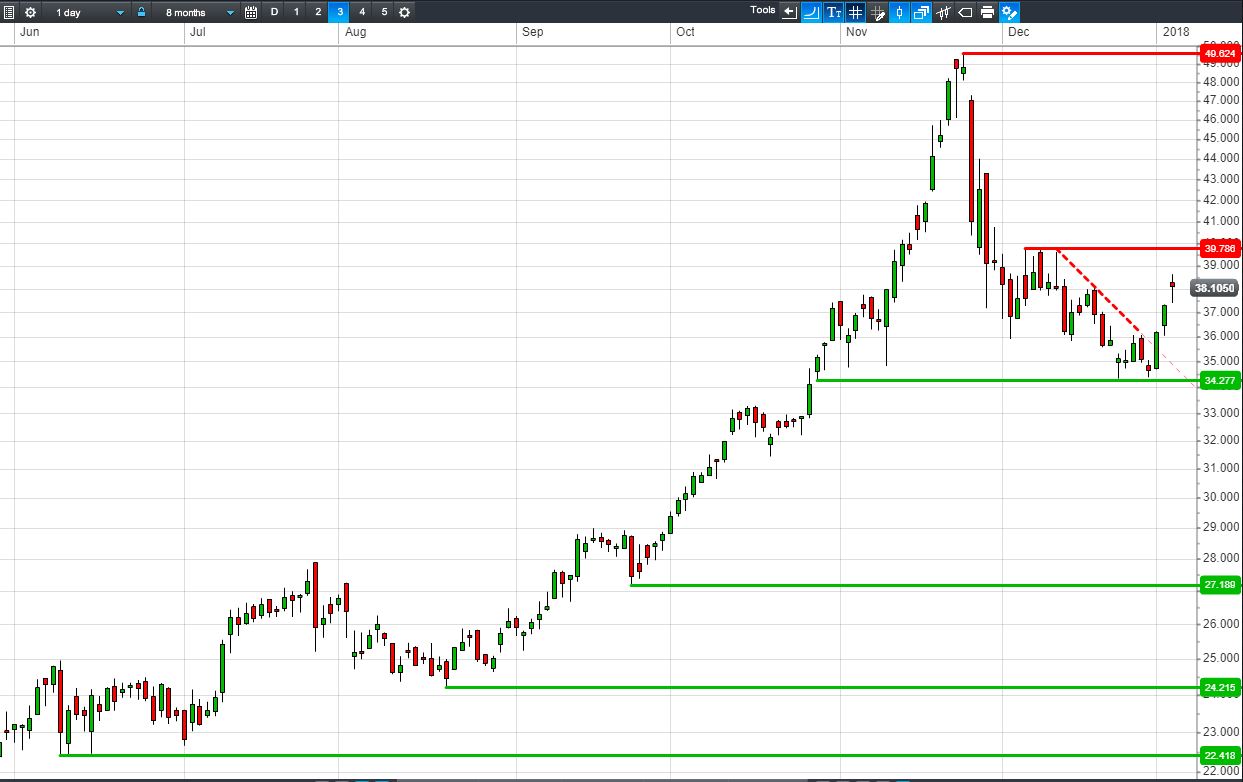The height and width of the screenshot is (782, 1243).
Task: Click the back arrow tool icon
Action: pyautogui.click(x=790, y=12)
